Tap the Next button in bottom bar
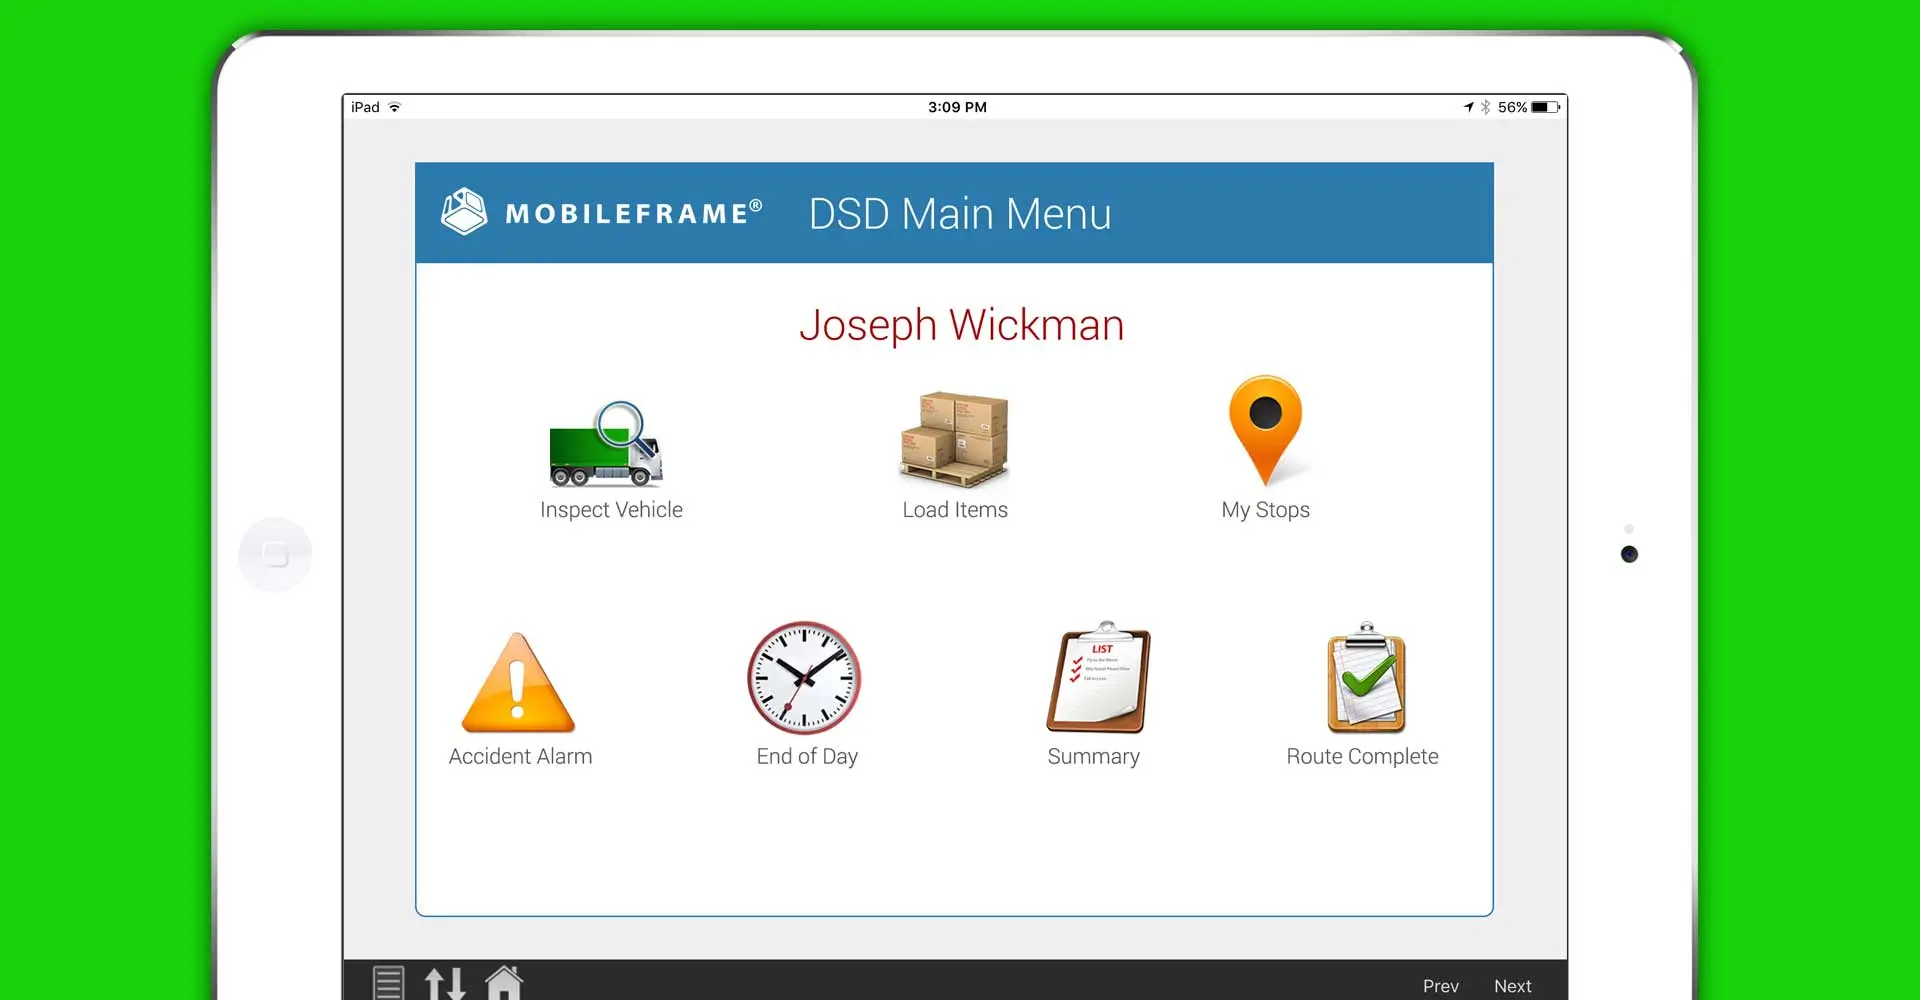Viewport: 1920px width, 1000px height. 1513,986
